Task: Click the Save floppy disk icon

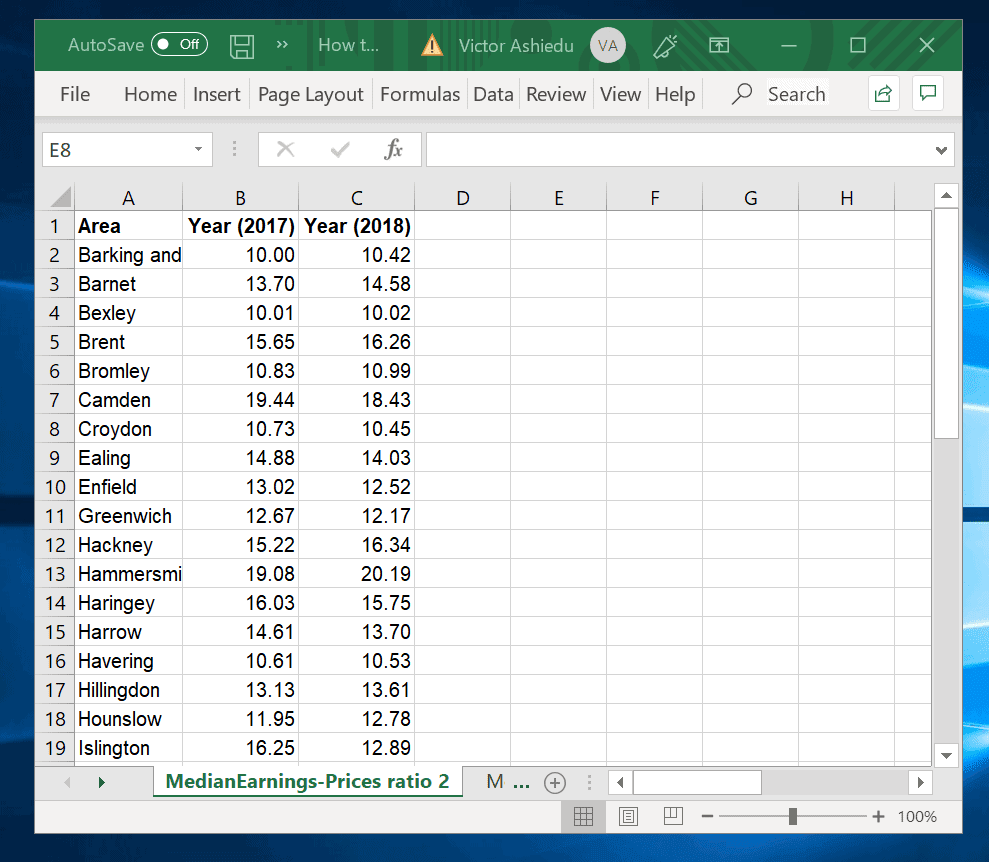Action: click(242, 45)
